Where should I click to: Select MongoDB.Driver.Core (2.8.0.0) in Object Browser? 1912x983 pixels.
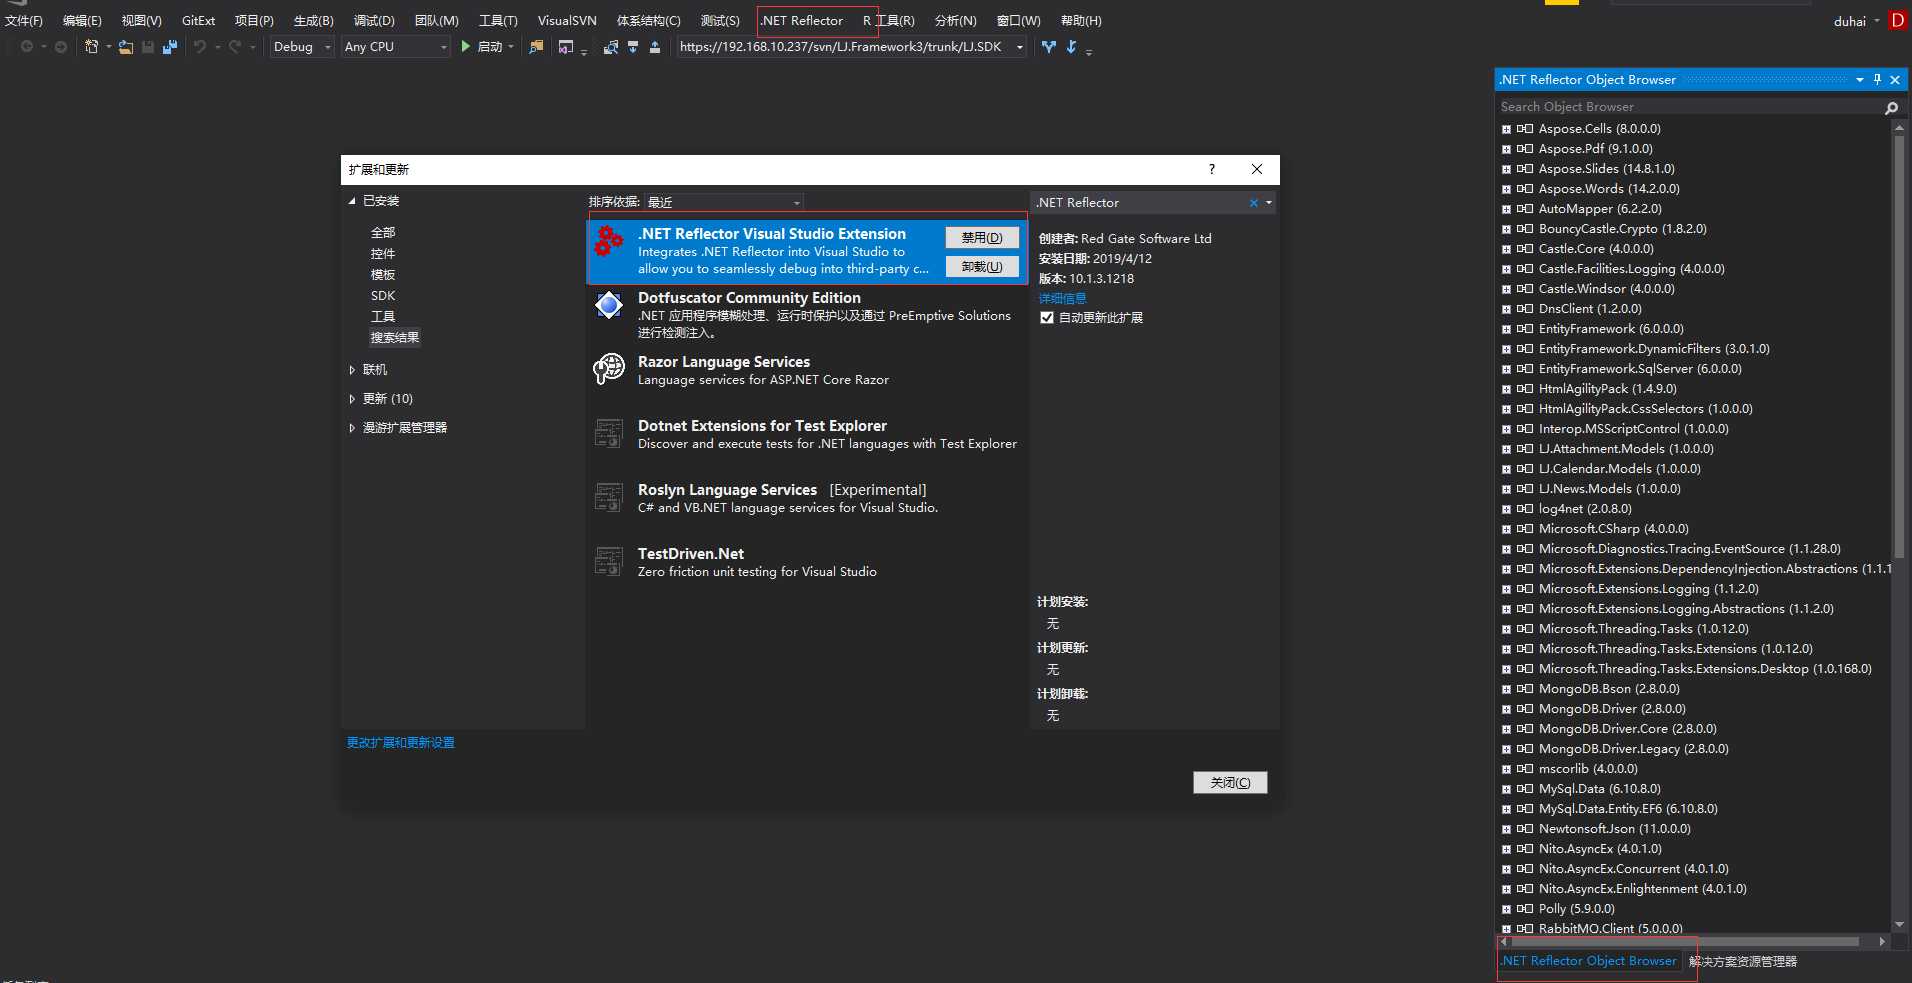(1627, 729)
